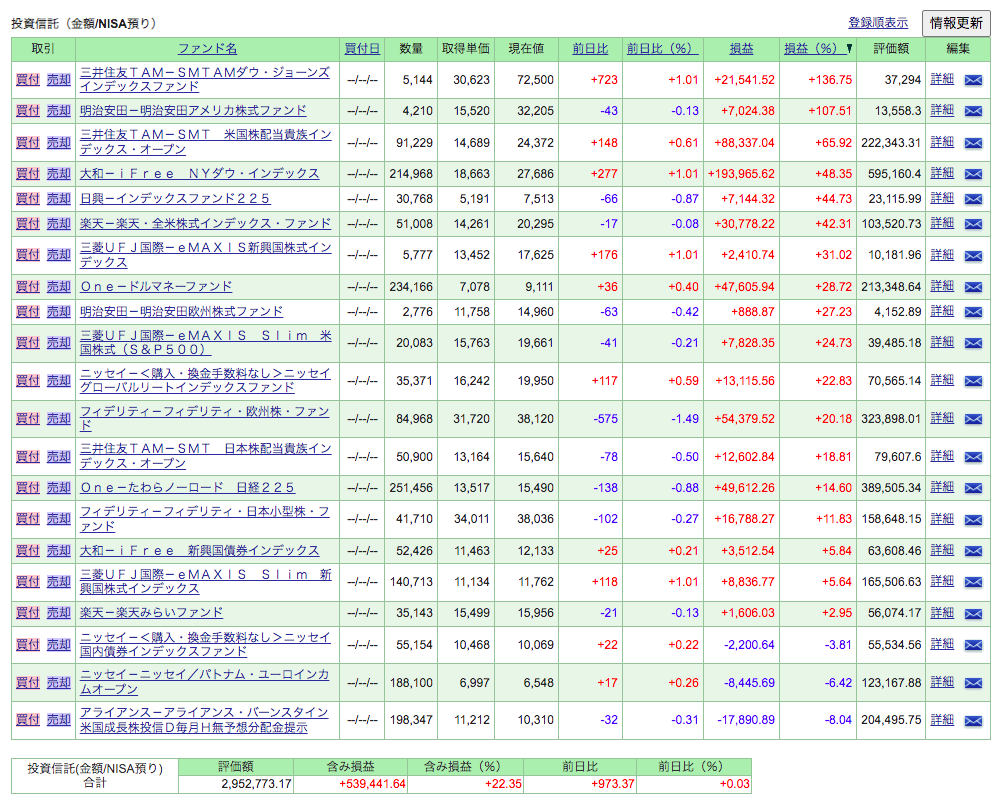1004x801 pixels.
Task: Open fund link 楽天・全米株式インデックス・ファンド
Action: pos(206,223)
